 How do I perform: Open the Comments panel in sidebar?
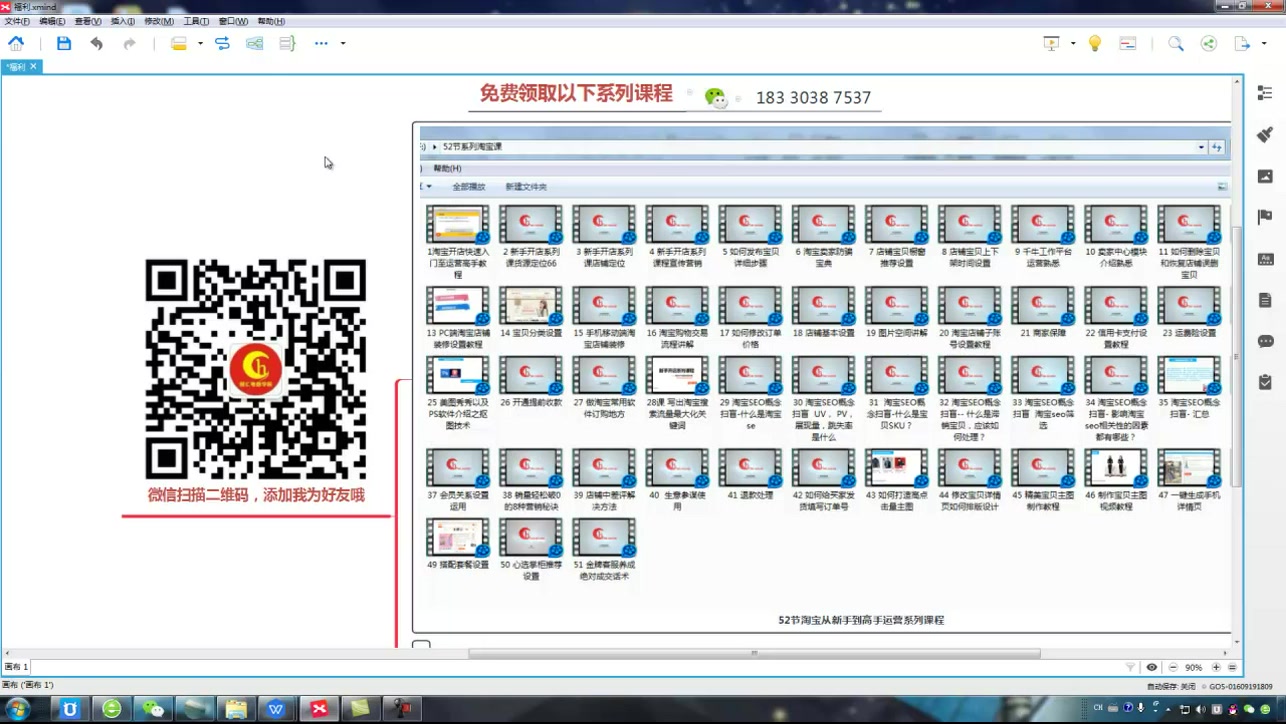point(1265,341)
